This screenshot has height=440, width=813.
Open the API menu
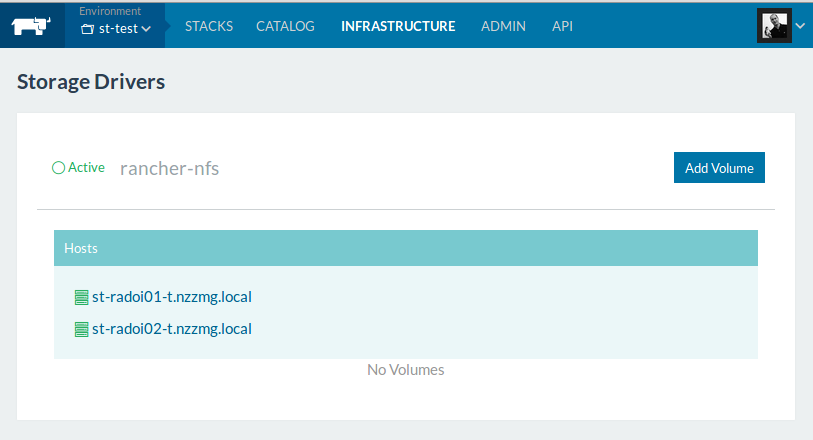(562, 26)
